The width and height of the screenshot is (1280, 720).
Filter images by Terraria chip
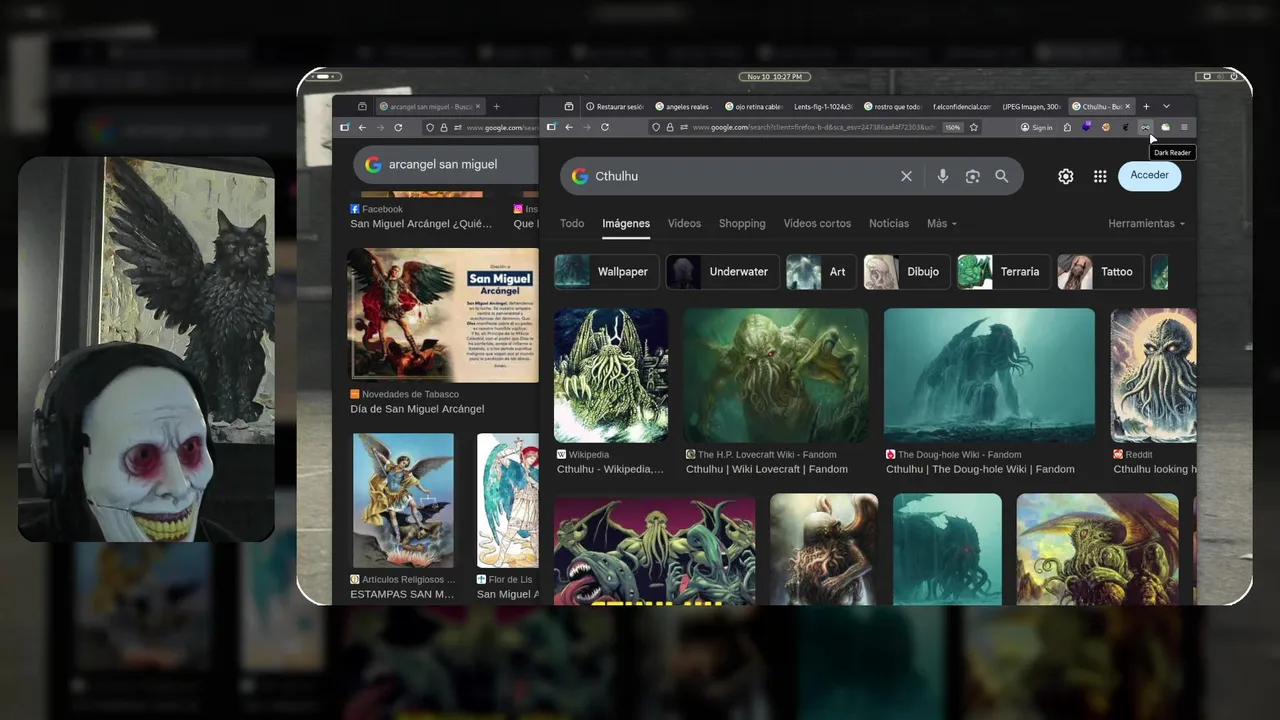pyautogui.click(x=1003, y=271)
